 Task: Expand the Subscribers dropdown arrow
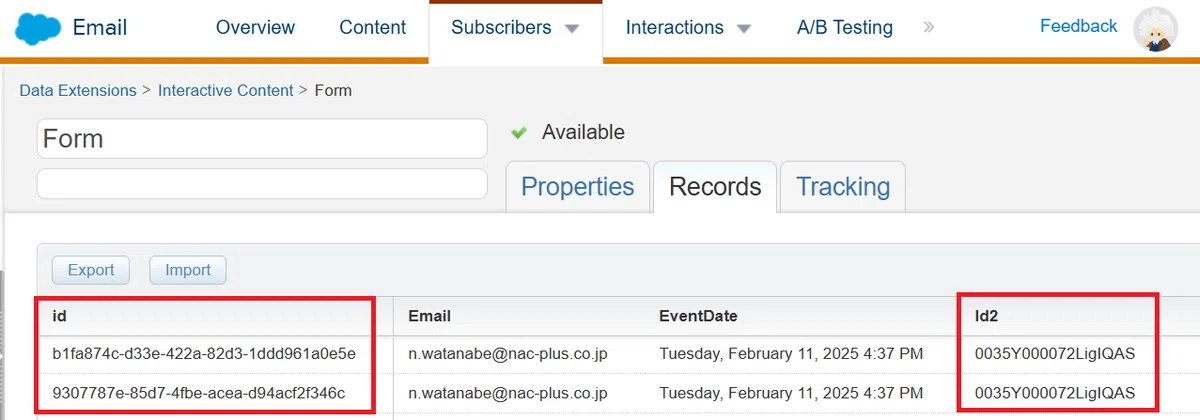(572, 29)
